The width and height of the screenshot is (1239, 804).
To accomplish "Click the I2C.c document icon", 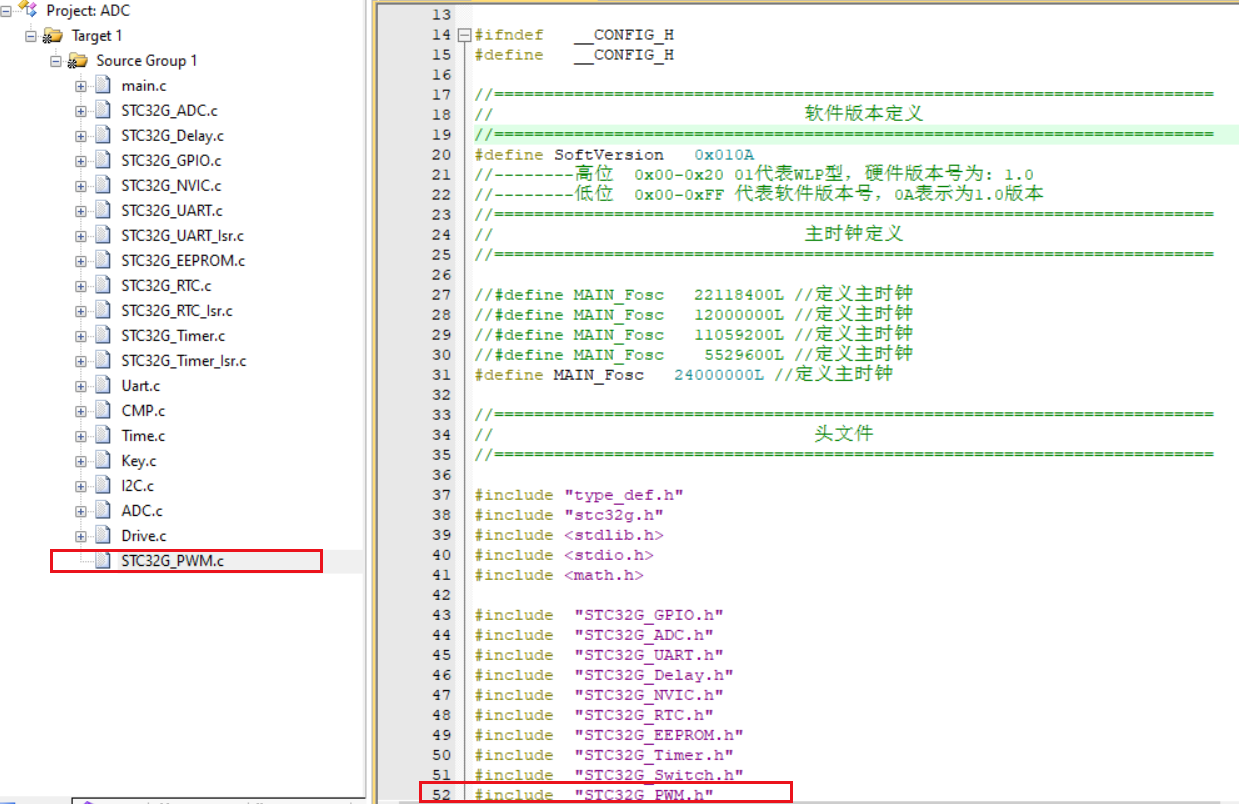I will coord(102,486).
